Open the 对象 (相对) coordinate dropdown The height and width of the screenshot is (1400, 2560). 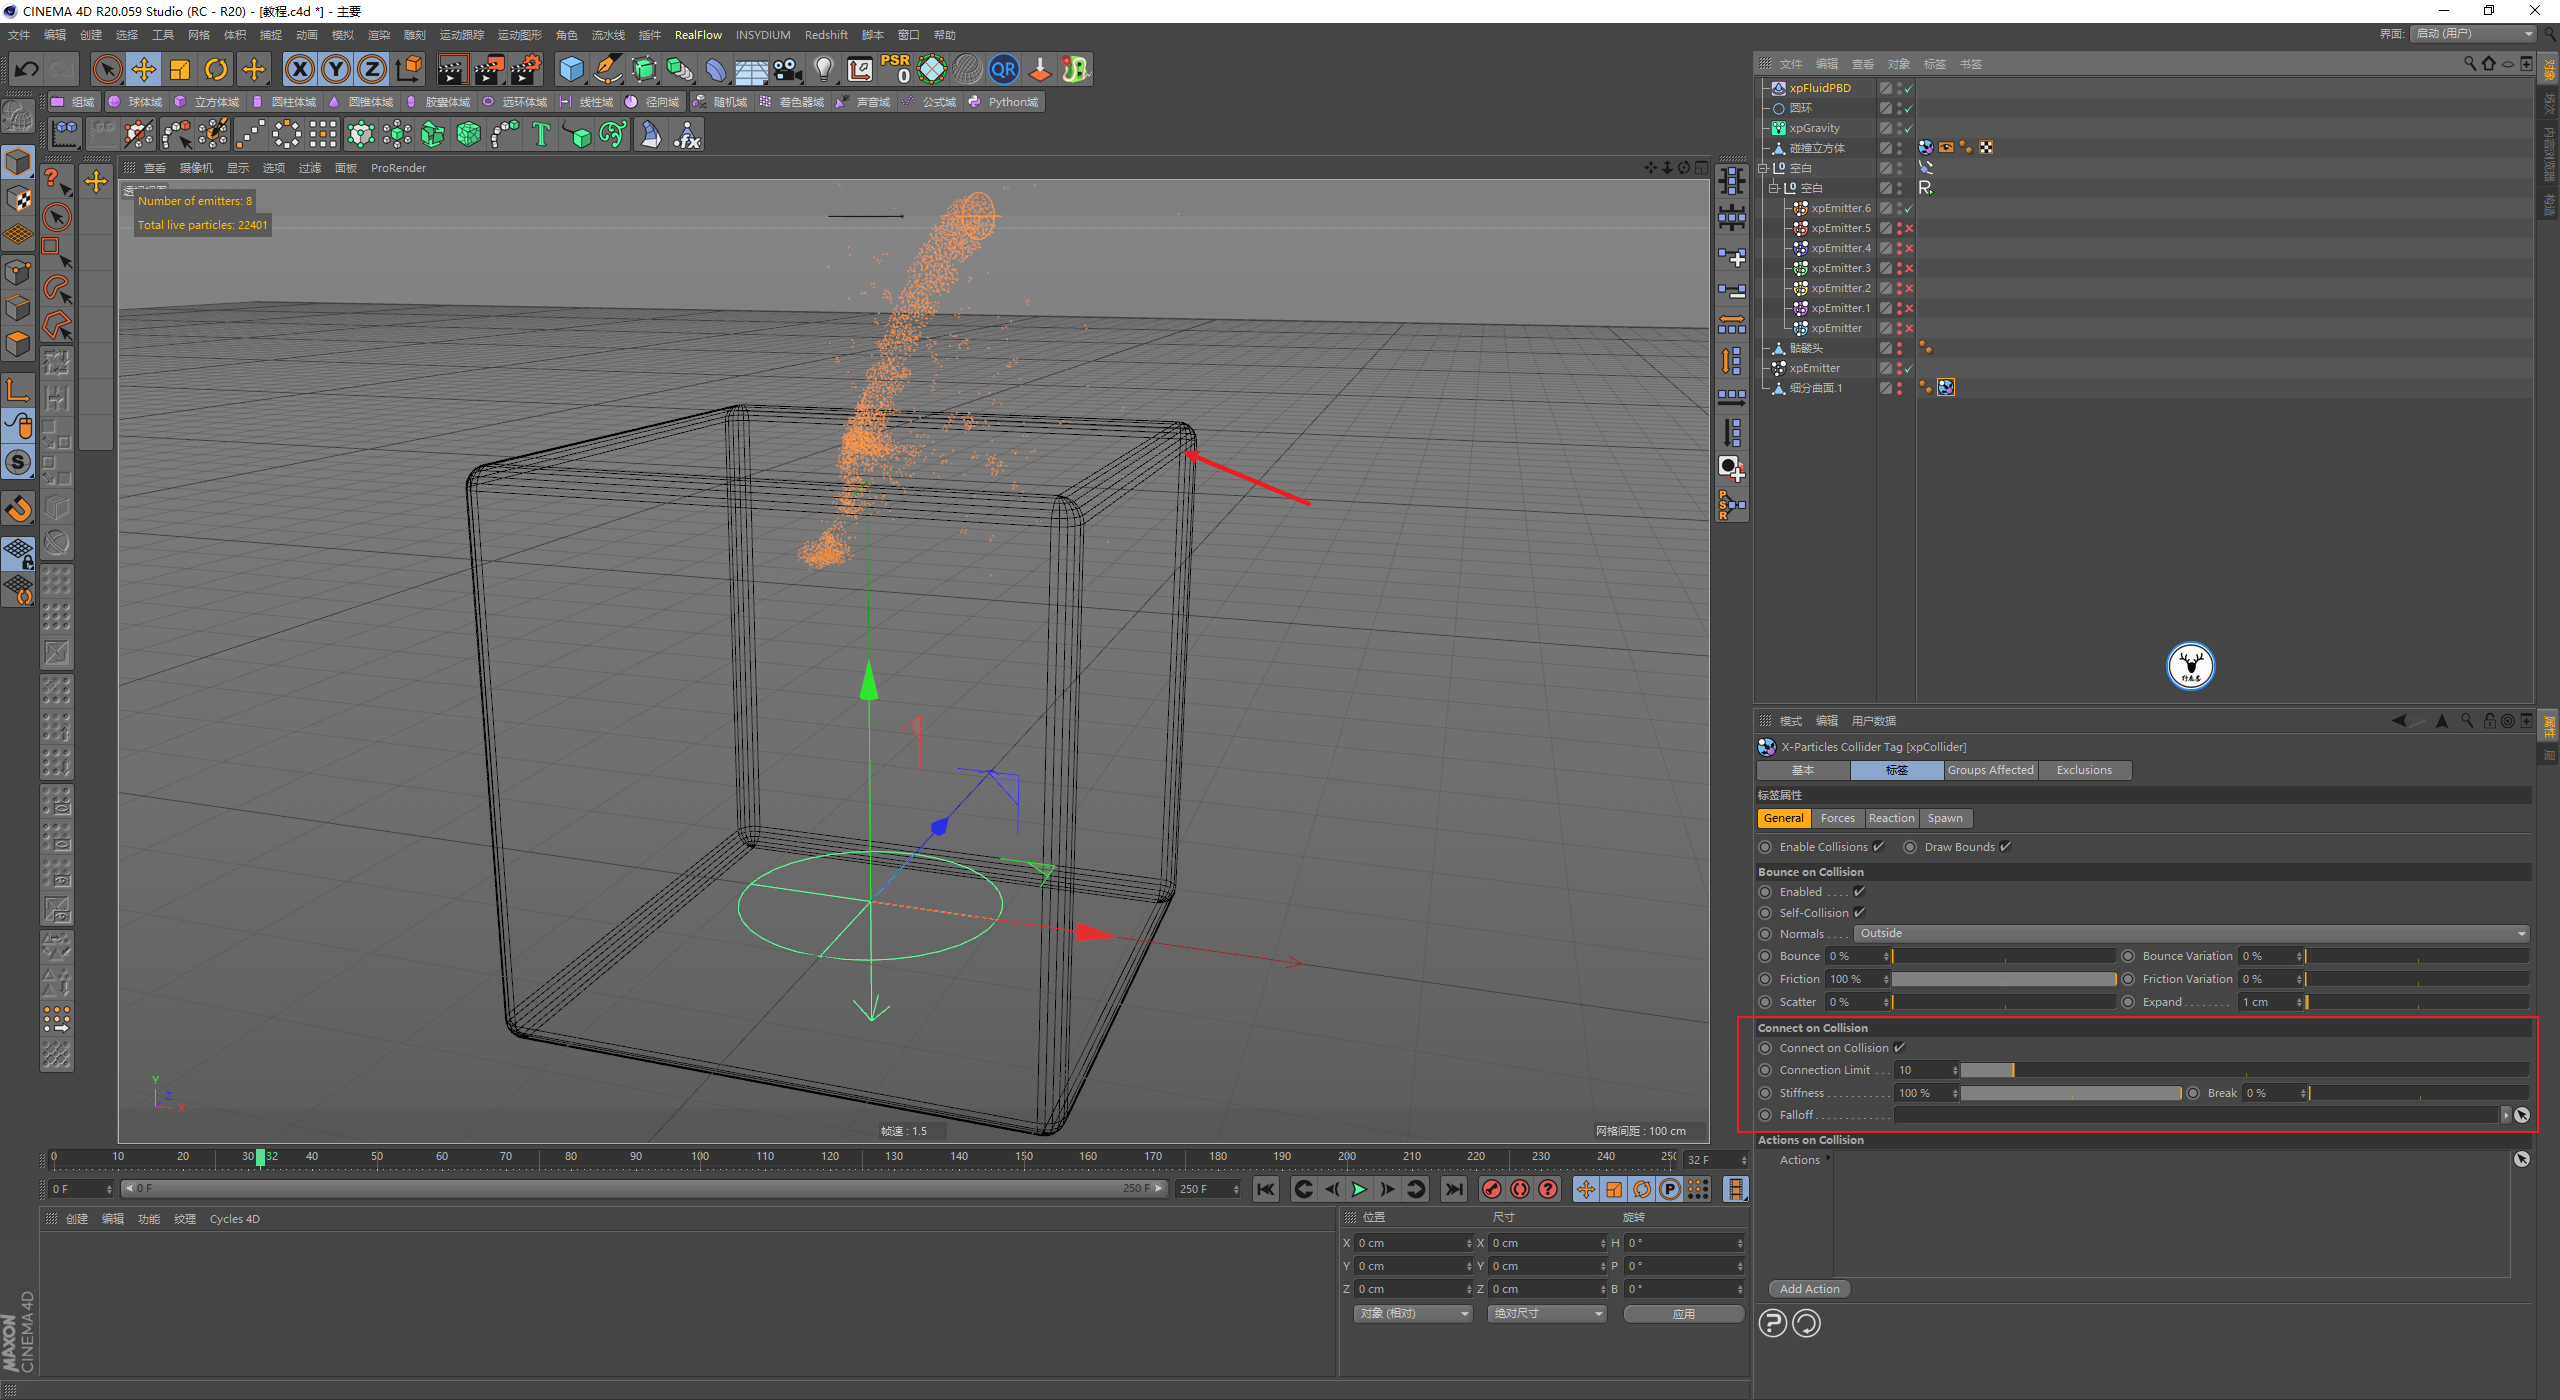point(1414,1314)
